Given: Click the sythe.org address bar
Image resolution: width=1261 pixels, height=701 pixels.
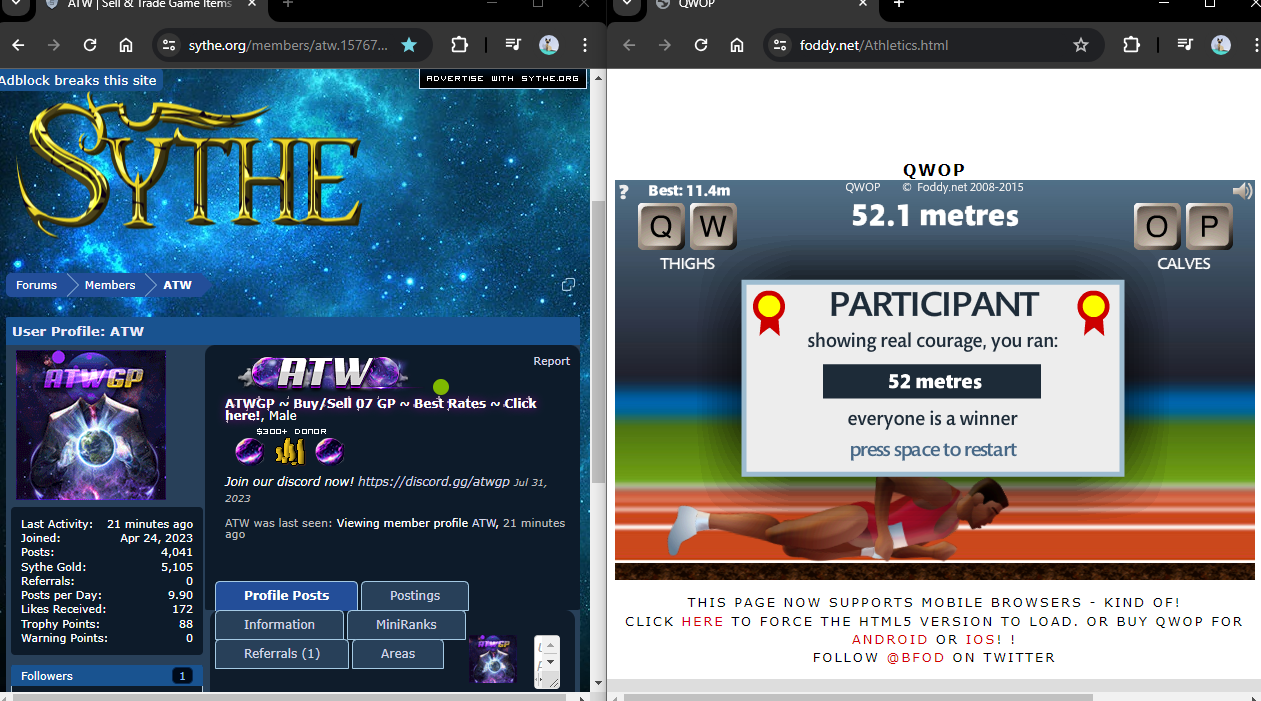Looking at the screenshot, I should [289, 45].
